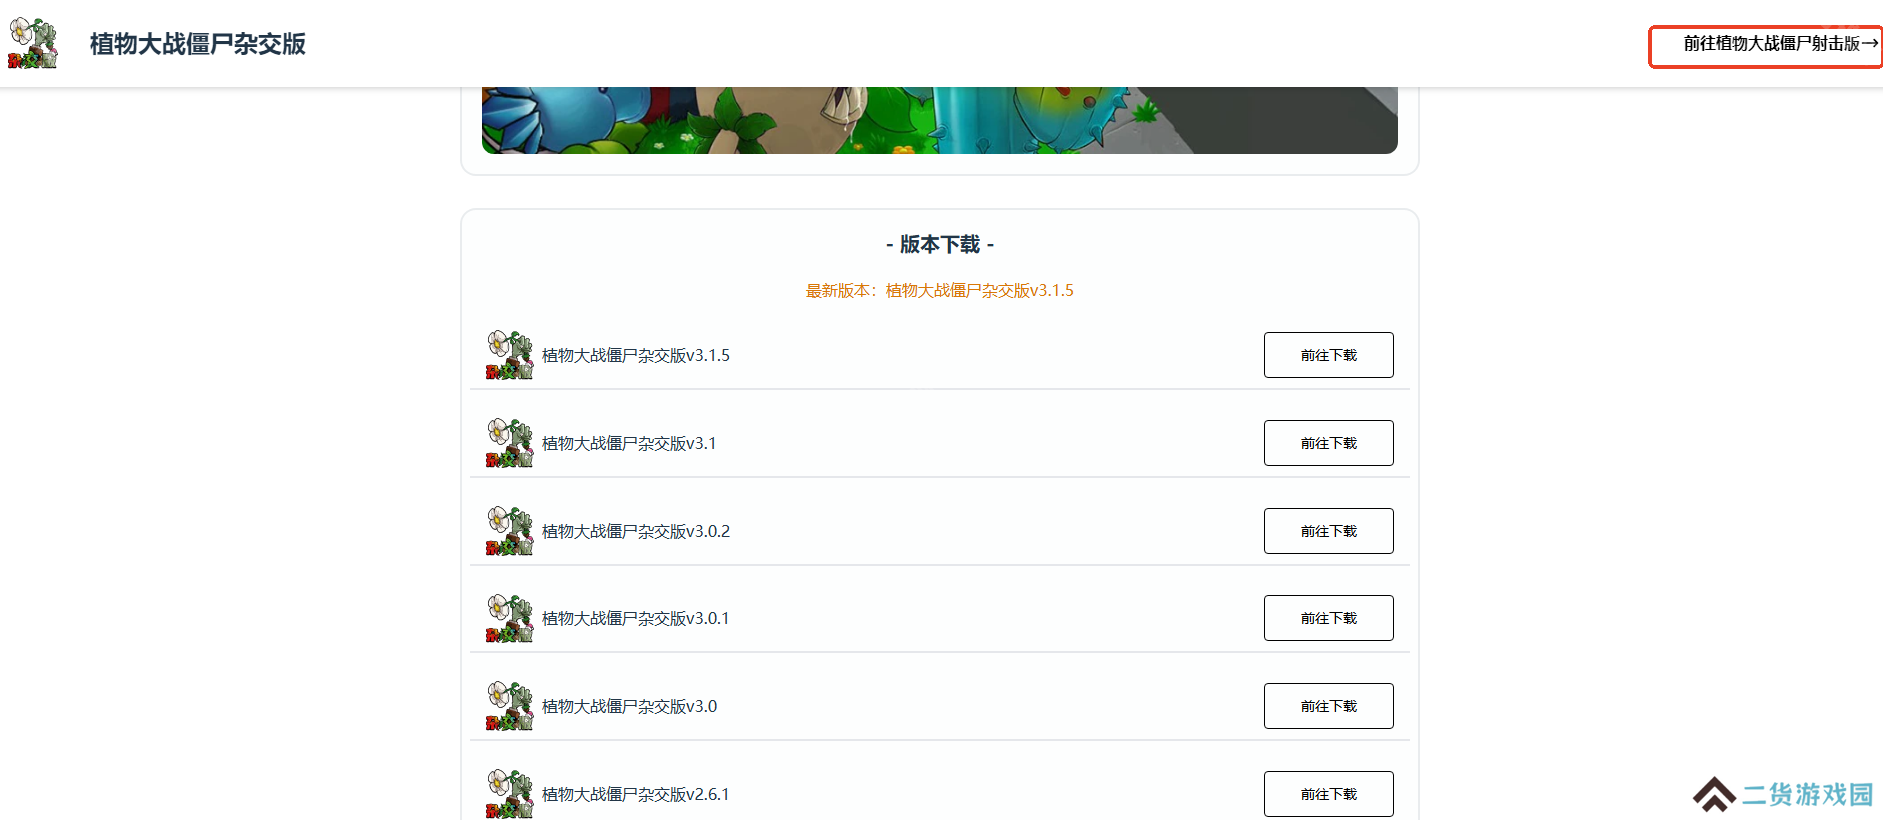This screenshot has width=1883, height=820.
Task: Click 前往下载 for version v3.0.1
Action: (x=1328, y=618)
